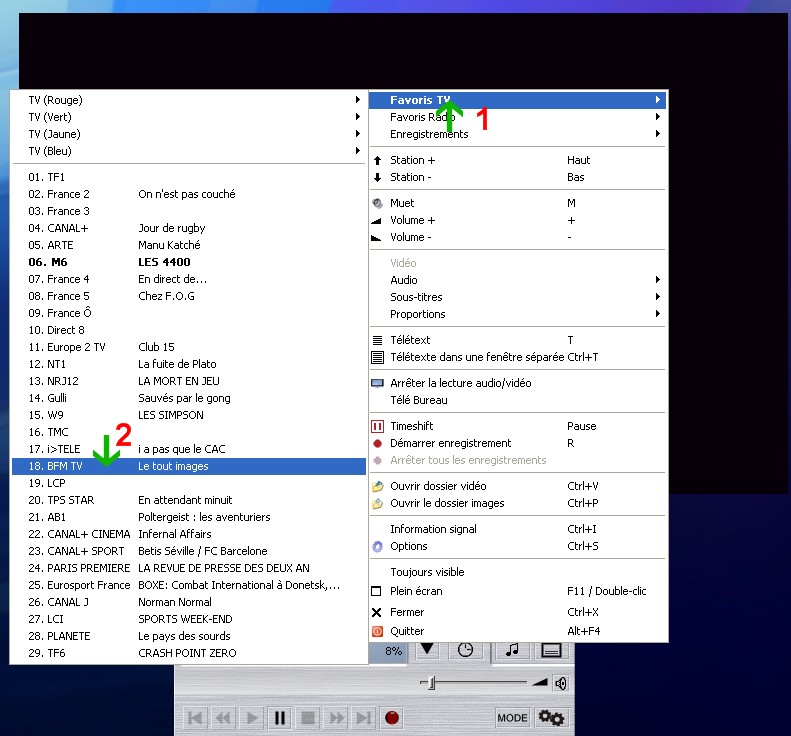The width and height of the screenshot is (791, 736).
Task: Select channel 04. CANAL+
Action: pyautogui.click(x=189, y=228)
